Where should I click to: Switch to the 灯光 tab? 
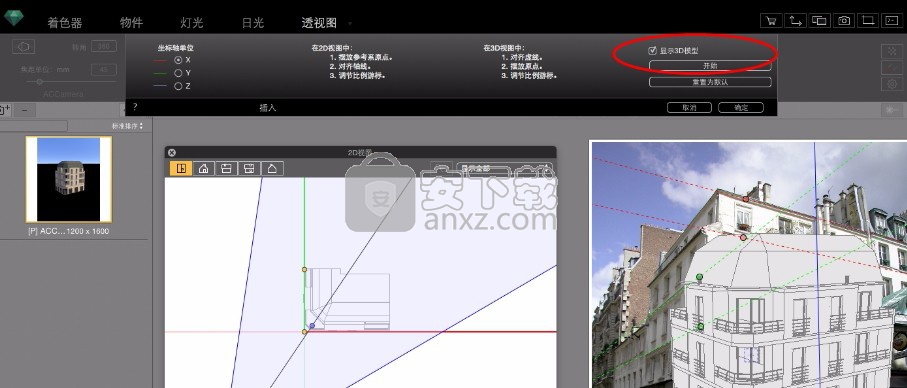(x=191, y=23)
